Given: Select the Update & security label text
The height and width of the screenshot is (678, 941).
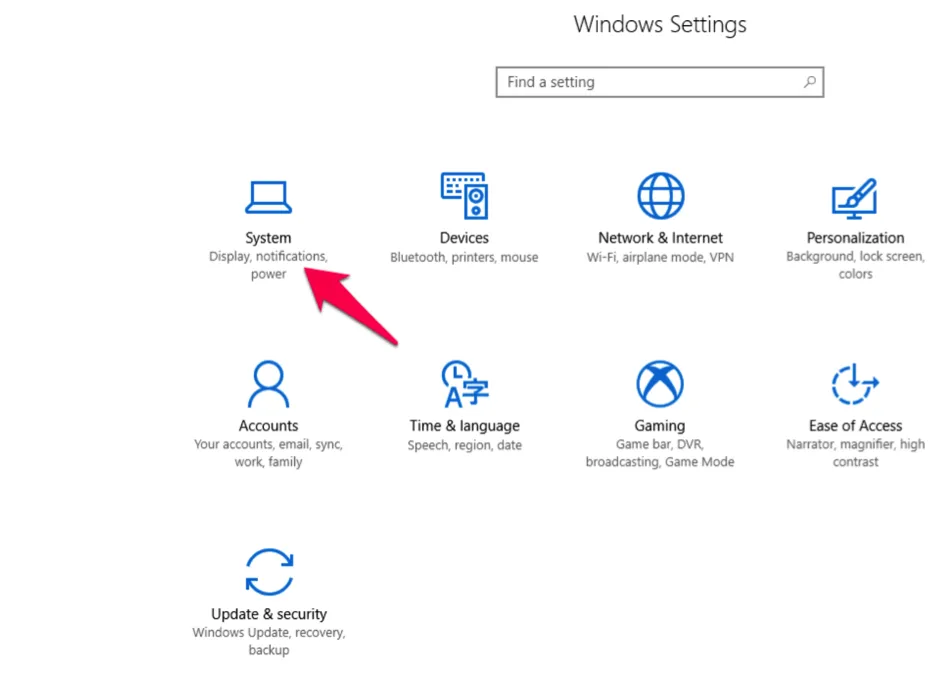Looking at the screenshot, I should (268, 613).
